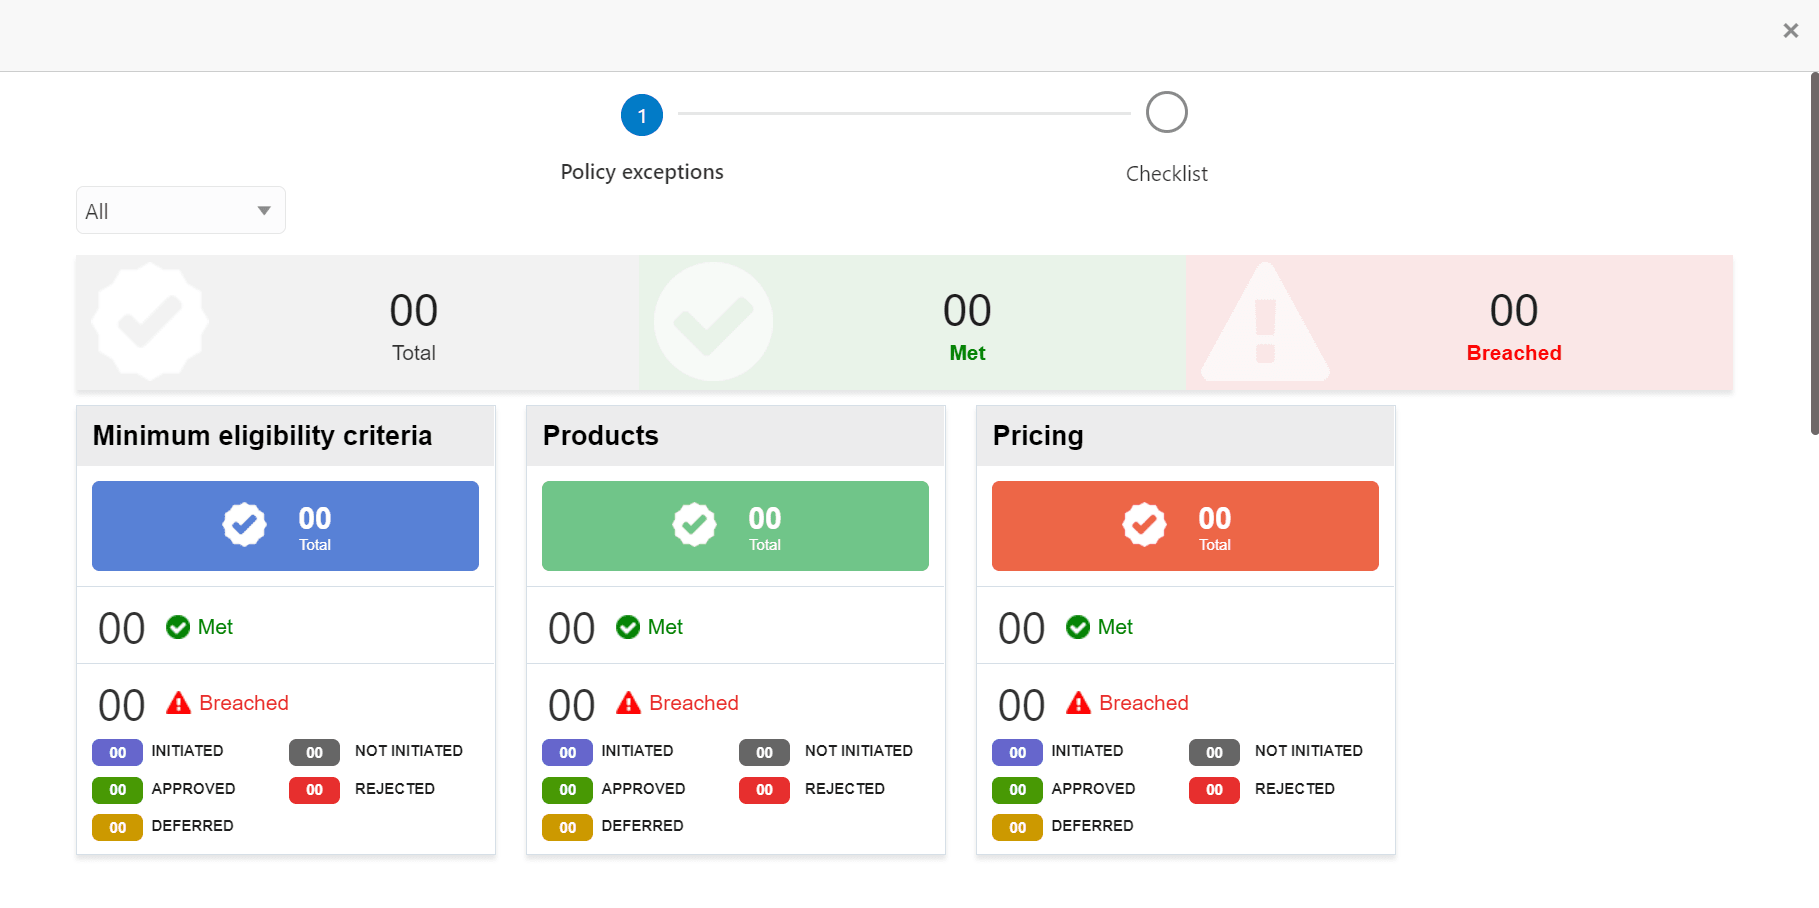1819x908 pixels.
Task: Click the INITIATED count badge in Minimum eligibility
Action: [x=117, y=752]
